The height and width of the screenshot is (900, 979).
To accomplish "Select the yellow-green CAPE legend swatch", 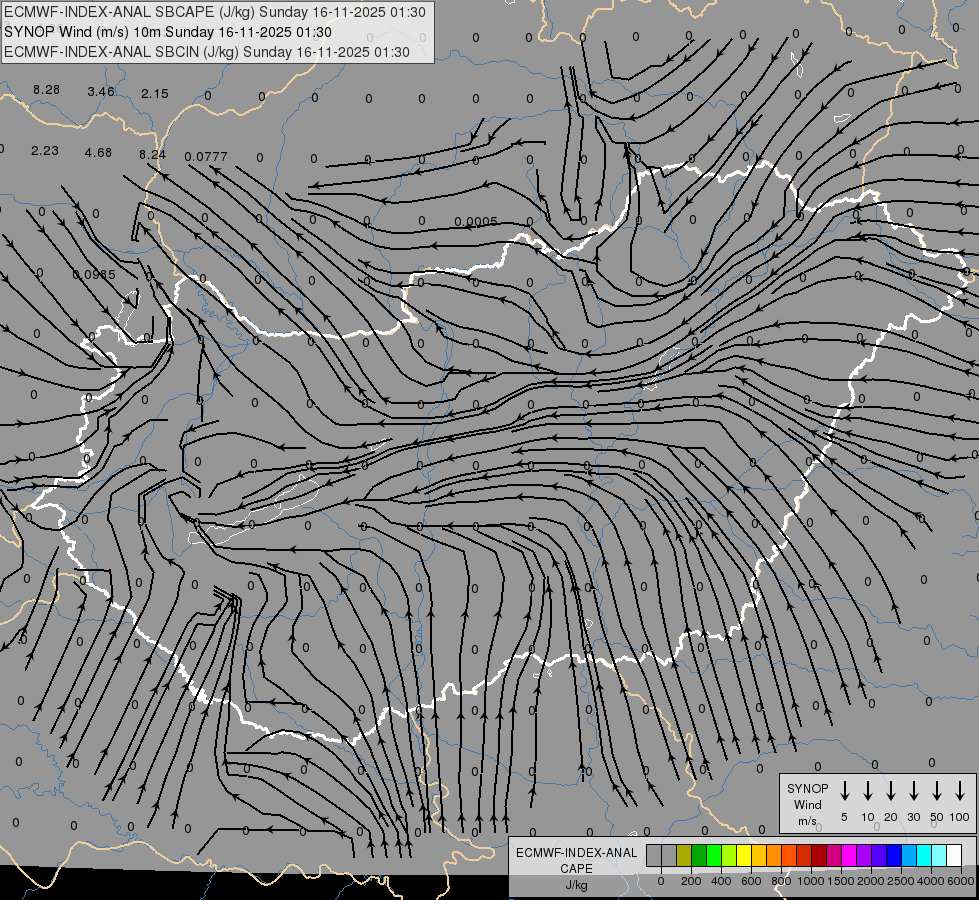I will point(729,855).
